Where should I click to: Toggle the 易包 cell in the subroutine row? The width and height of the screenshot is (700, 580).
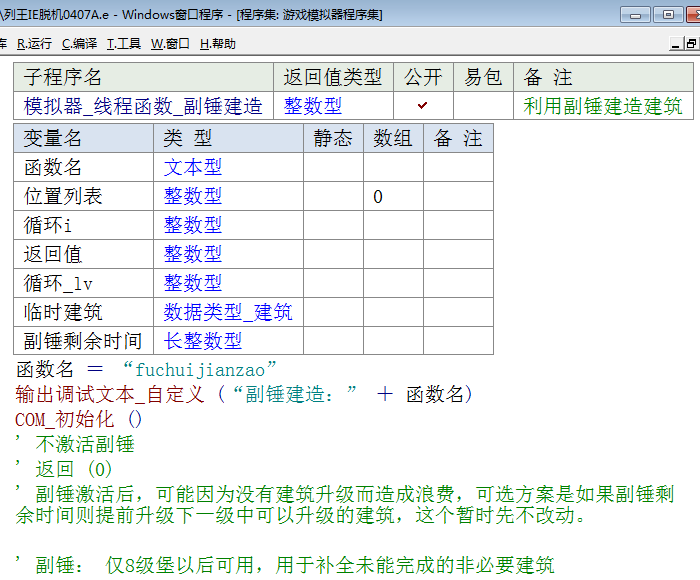[x=483, y=106]
